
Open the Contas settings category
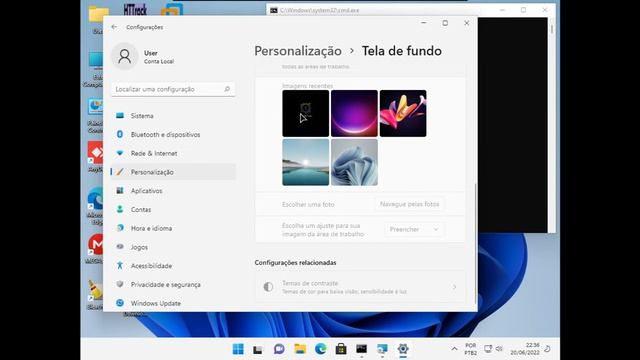tap(173, 210)
